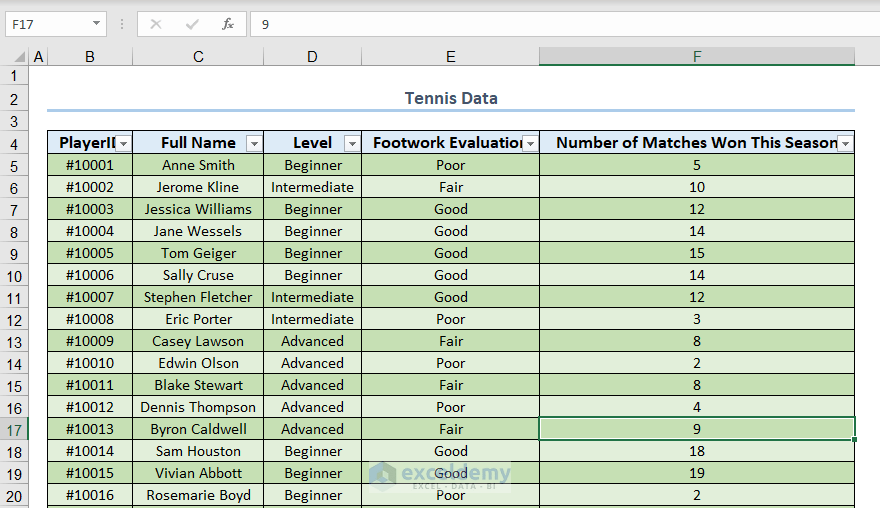The width and height of the screenshot is (880, 508).
Task: Open the Full Name filter dropdown
Action: [x=254, y=144]
